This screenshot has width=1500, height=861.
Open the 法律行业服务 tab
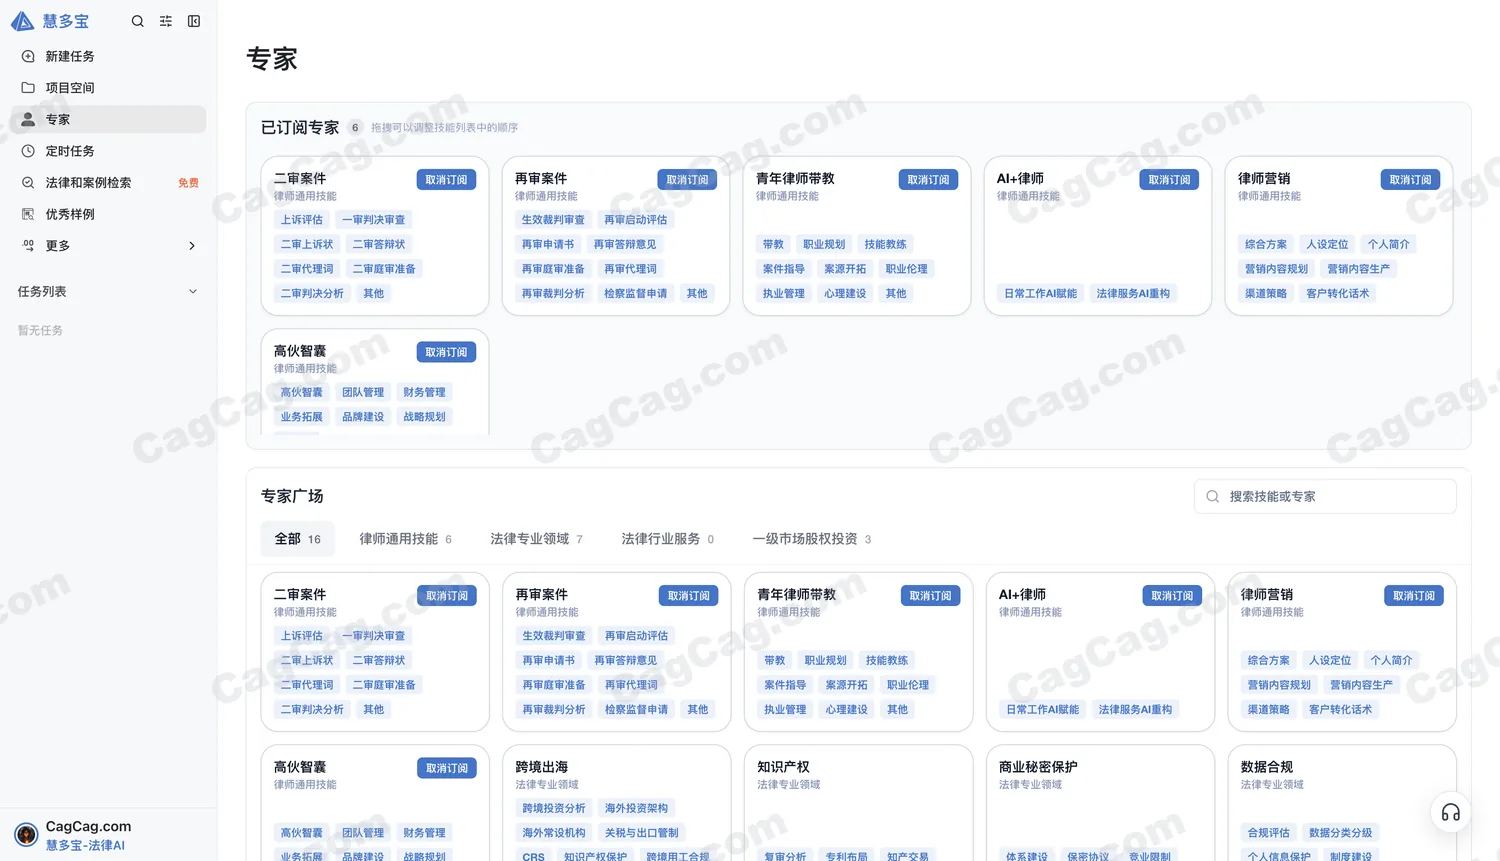point(668,539)
